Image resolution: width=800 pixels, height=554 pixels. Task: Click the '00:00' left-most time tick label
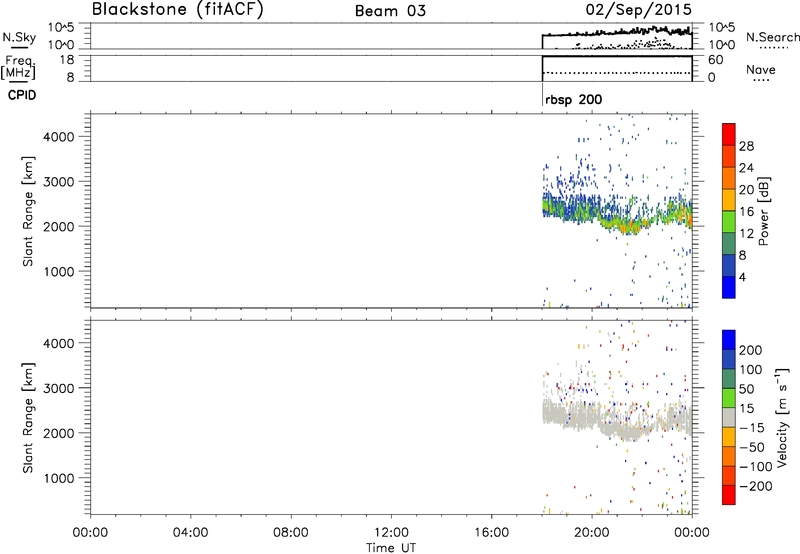coord(90,533)
